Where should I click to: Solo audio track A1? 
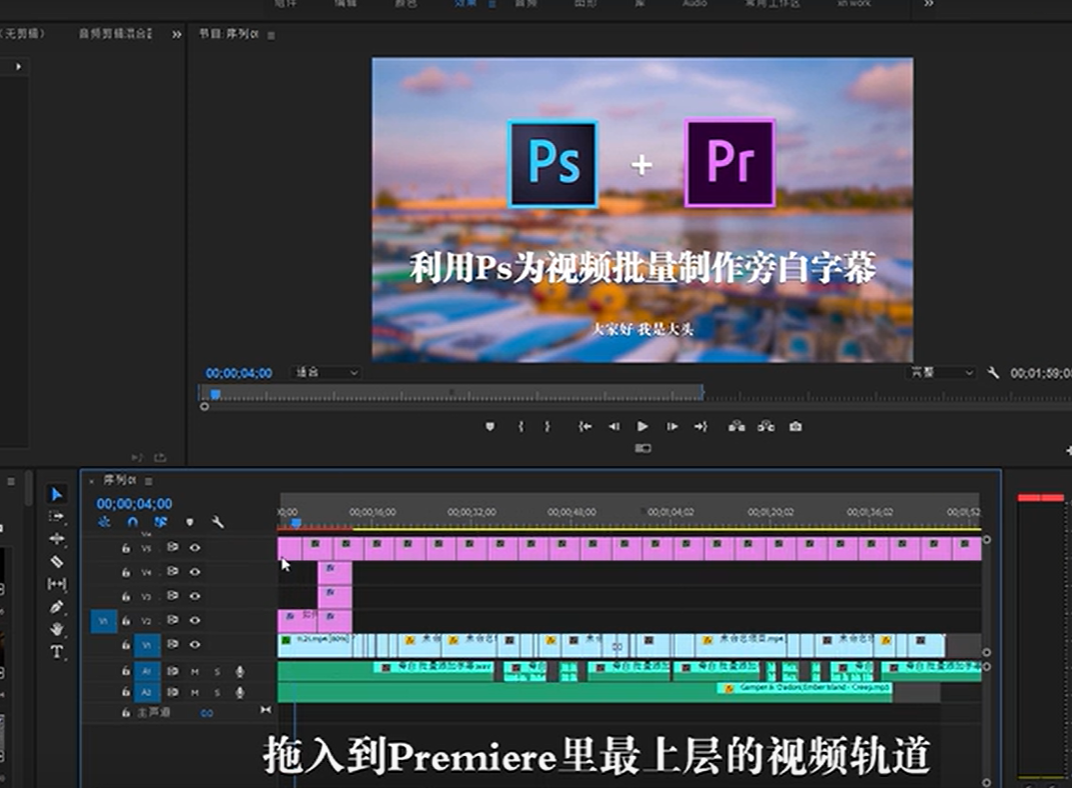[x=217, y=672]
